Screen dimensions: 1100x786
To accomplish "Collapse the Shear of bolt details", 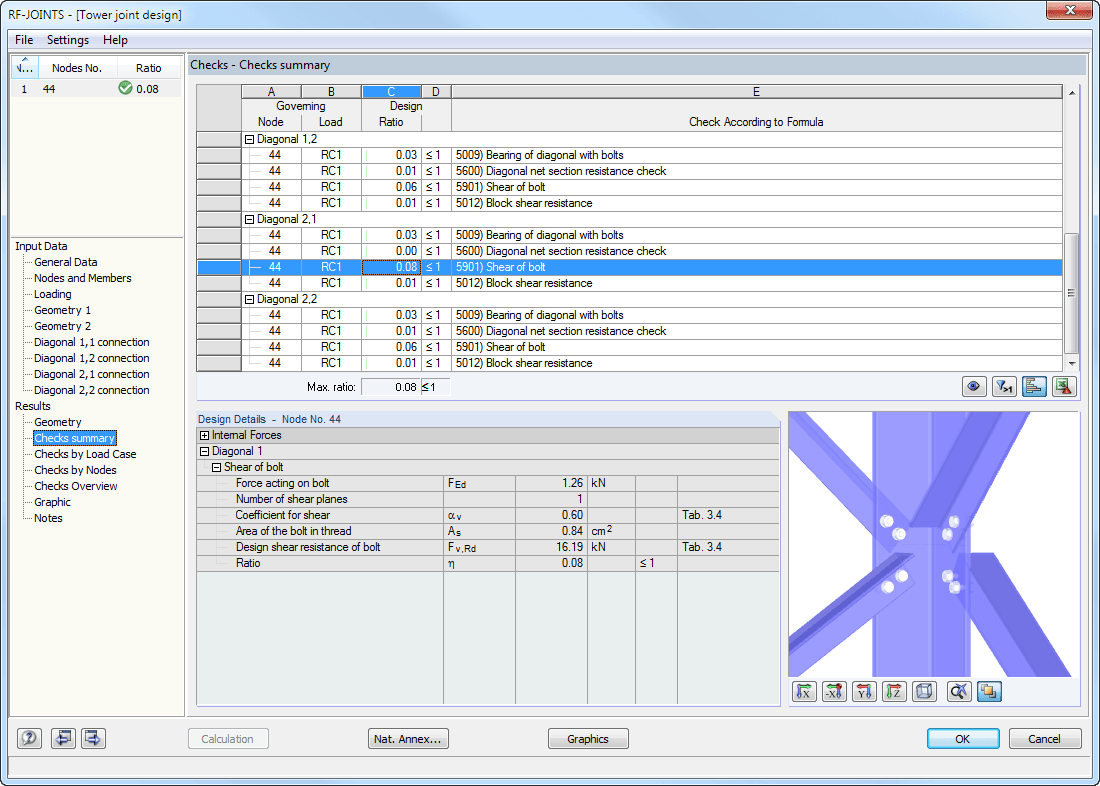I will click(217, 467).
